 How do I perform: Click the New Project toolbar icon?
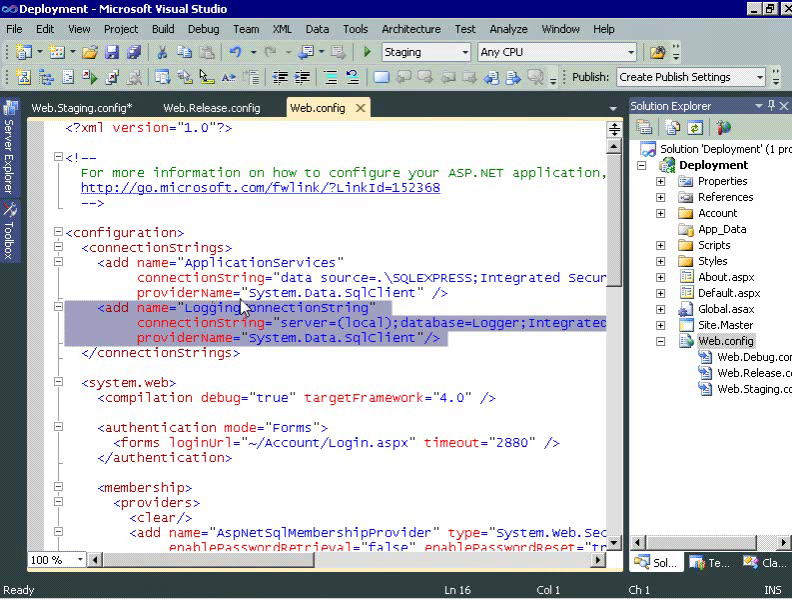pos(24,52)
